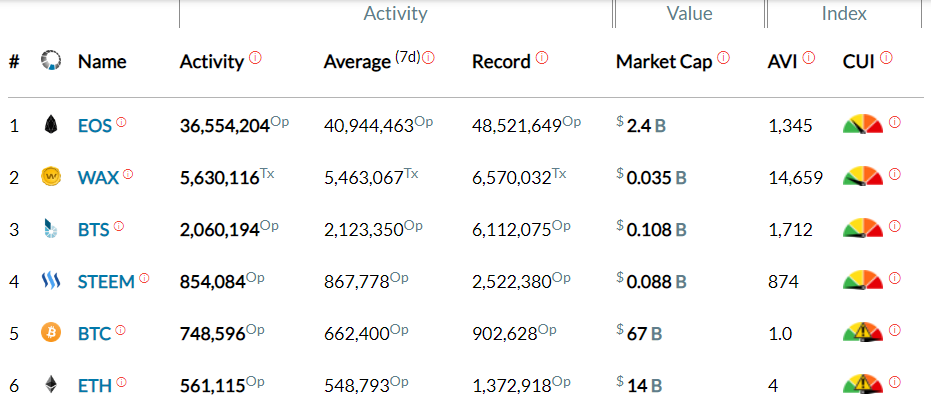Click EOS activity value 36,554,204

[x=225, y=126]
